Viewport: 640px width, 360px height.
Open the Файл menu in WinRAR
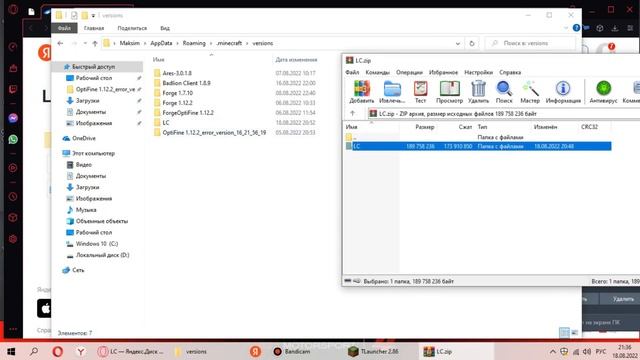click(x=352, y=72)
